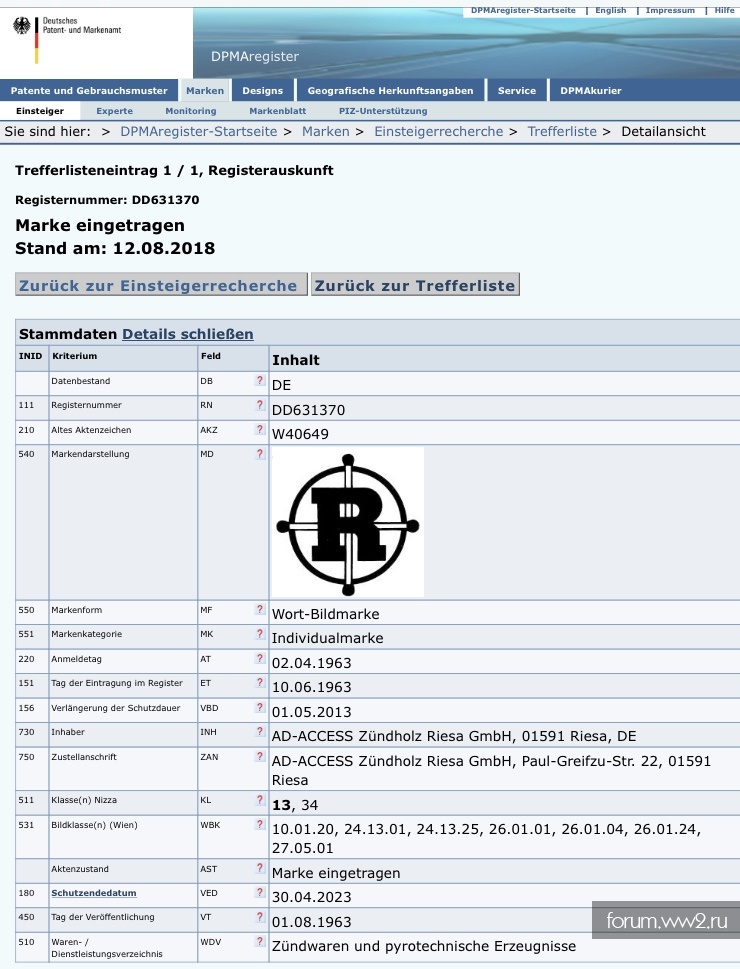Open help icon for Waren-/Dienstleistungsverzeichnis row
The height and width of the screenshot is (969, 740).
pos(260,942)
